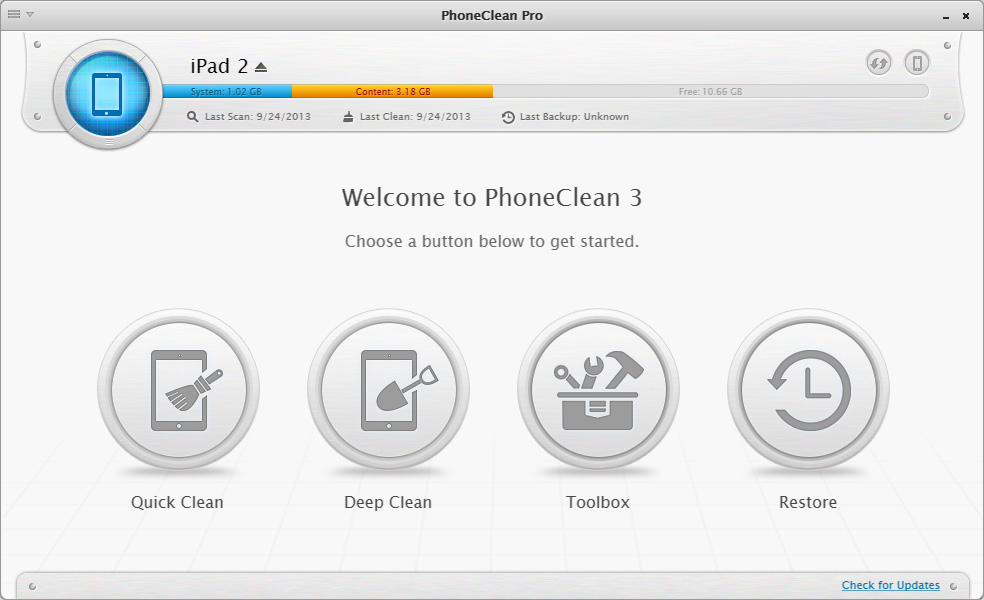Click Last Backup: Unknown text
Image resolution: width=984 pixels, height=600 pixels.
[x=574, y=117]
